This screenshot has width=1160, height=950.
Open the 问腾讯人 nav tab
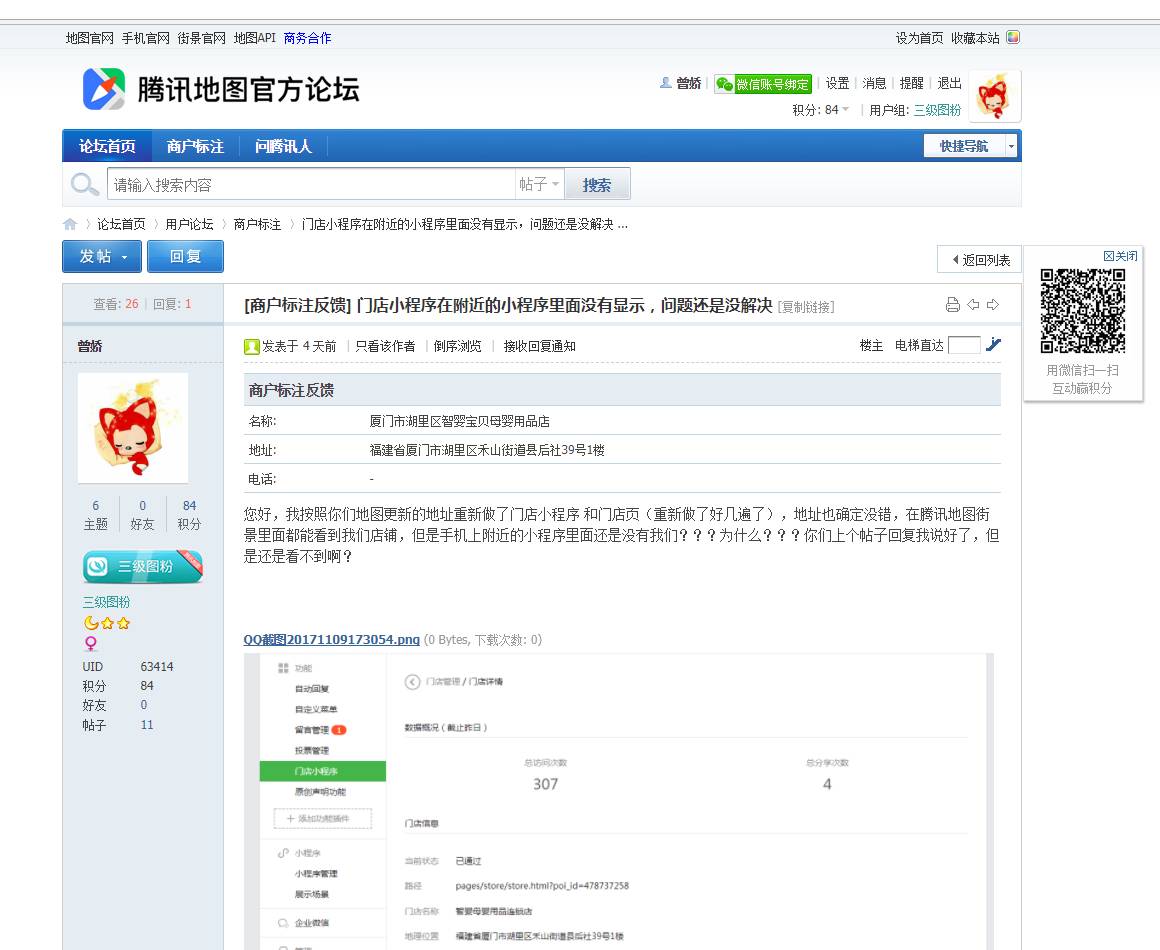[x=283, y=146]
